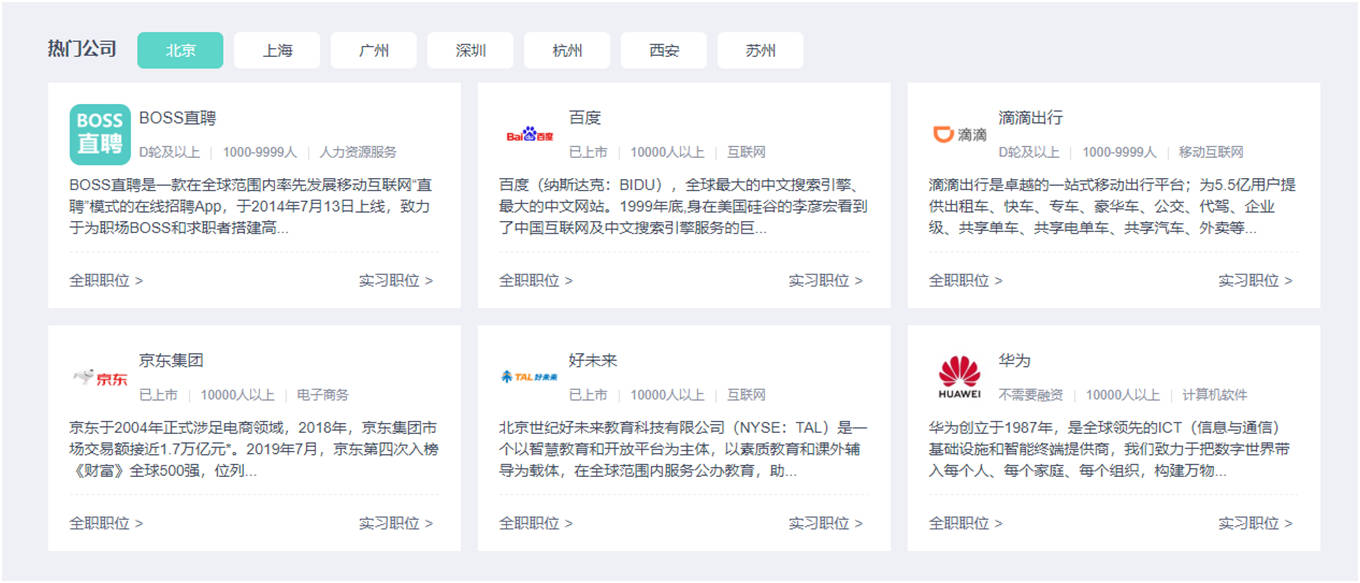Click the 京东集团 company name title
This screenshot has height=583, width=1360.
(x=171, y=360)
